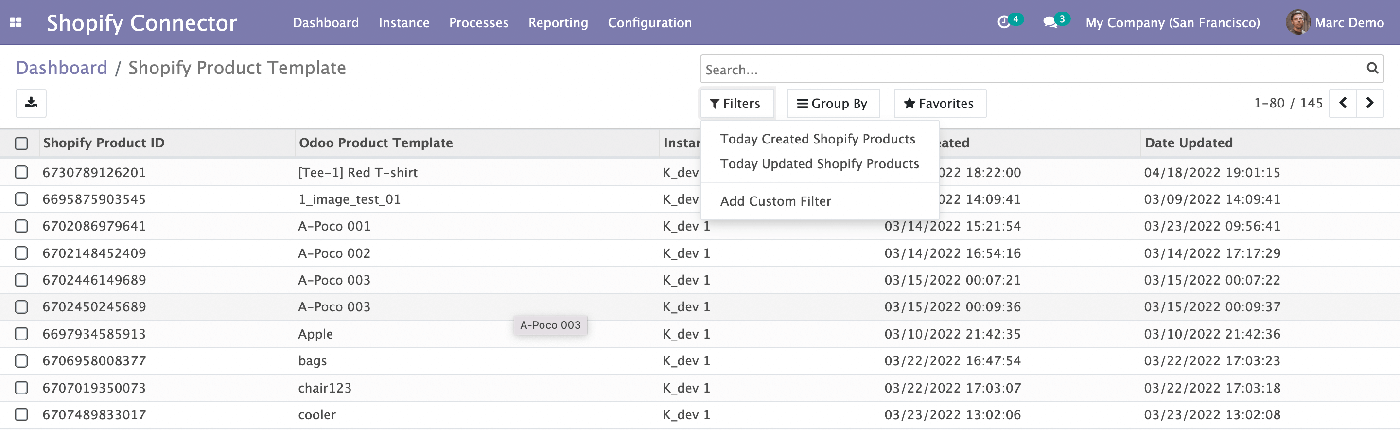This screenshot has width=1400, height=430.
Task: Open the 1_image_test_01 record
Action: tap(349, 199)
